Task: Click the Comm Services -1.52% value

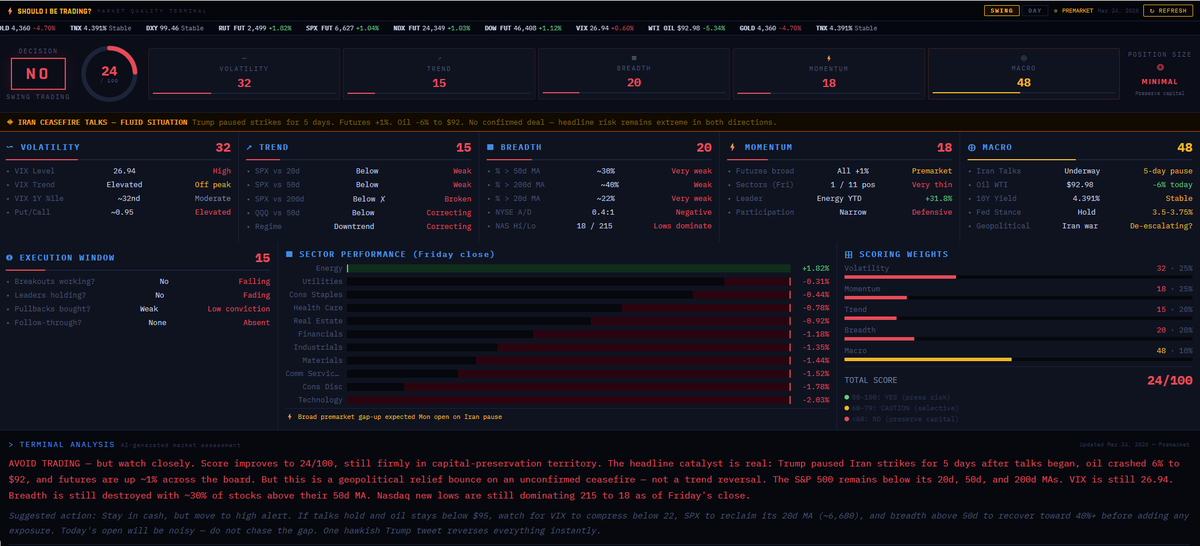Action: click(815, 373)
